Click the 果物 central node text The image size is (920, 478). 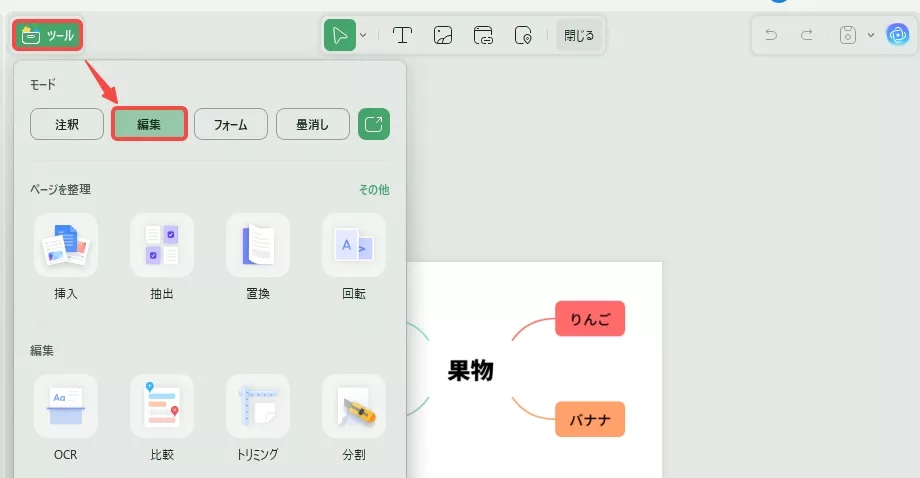point(471,370)
